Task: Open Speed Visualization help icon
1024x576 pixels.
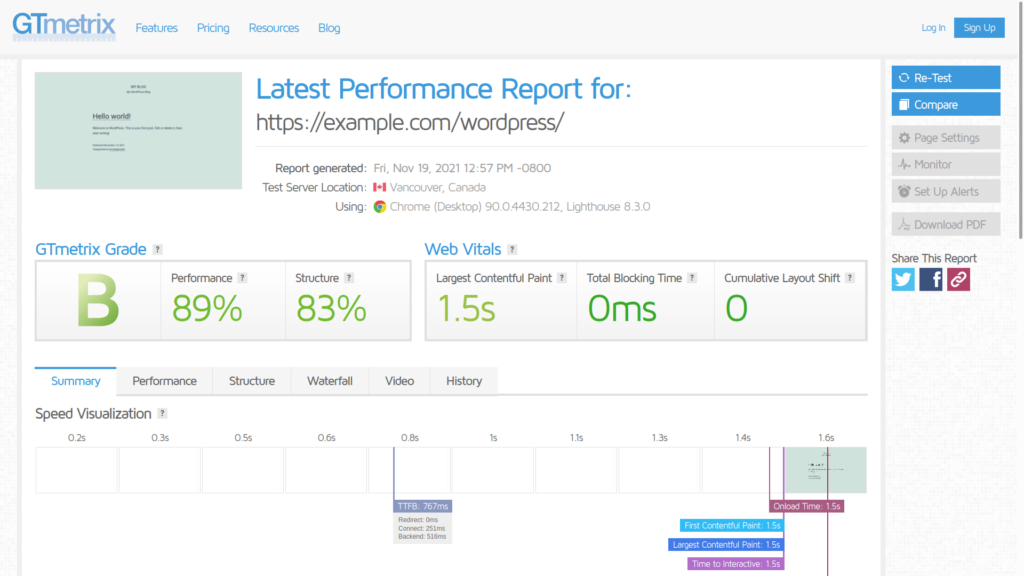Action: point(163,413)
